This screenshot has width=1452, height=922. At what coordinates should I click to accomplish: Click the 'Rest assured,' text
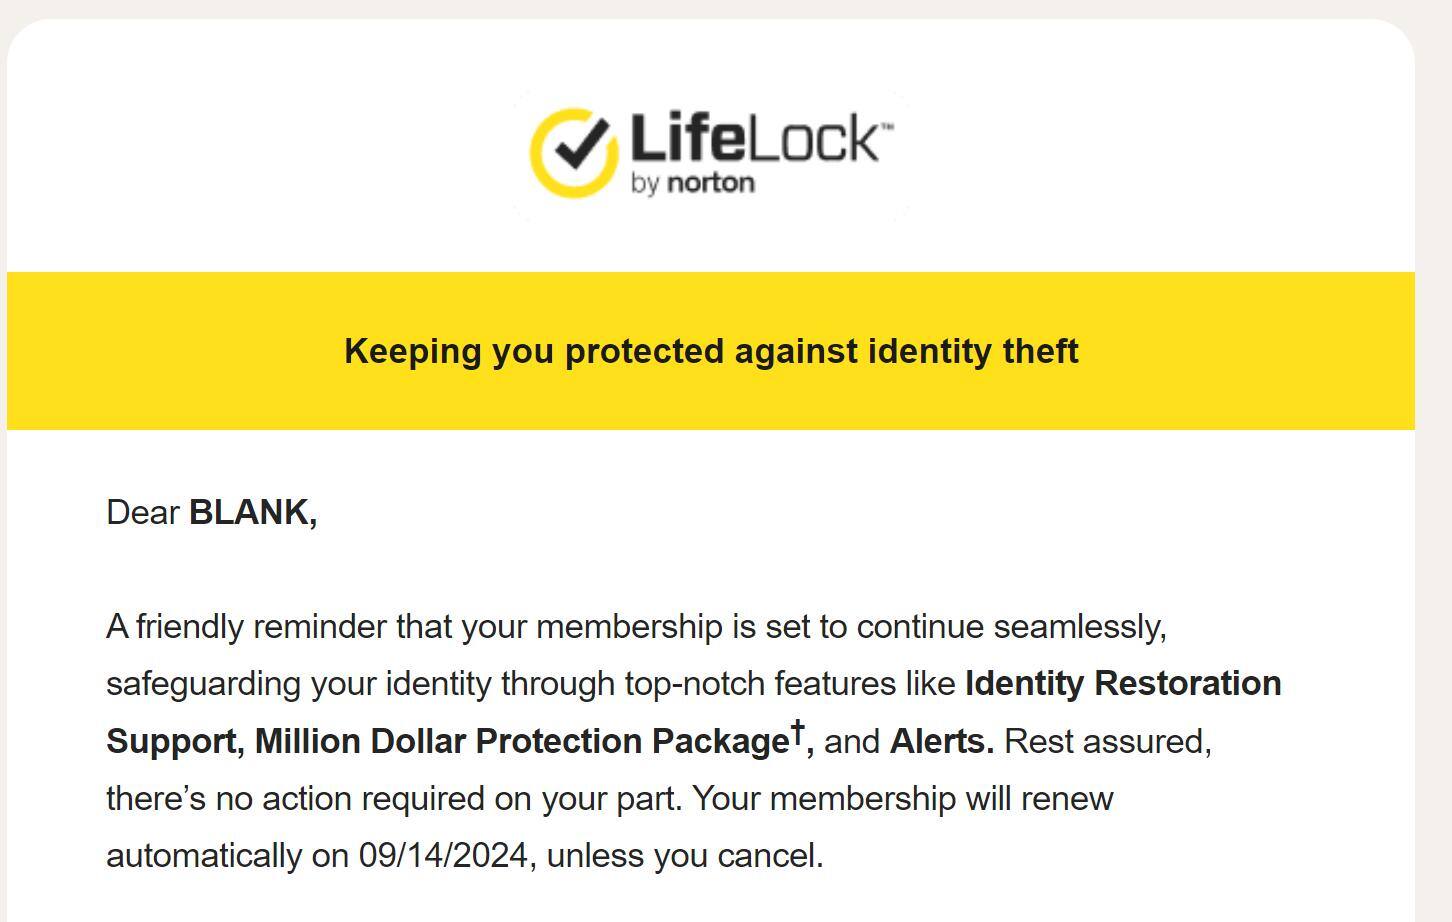point(1107,741)
